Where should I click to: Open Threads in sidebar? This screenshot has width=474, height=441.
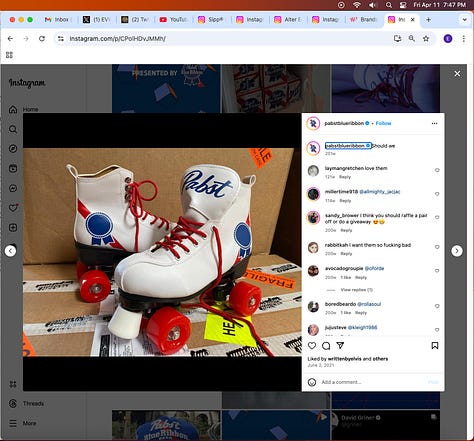[27, 403]
